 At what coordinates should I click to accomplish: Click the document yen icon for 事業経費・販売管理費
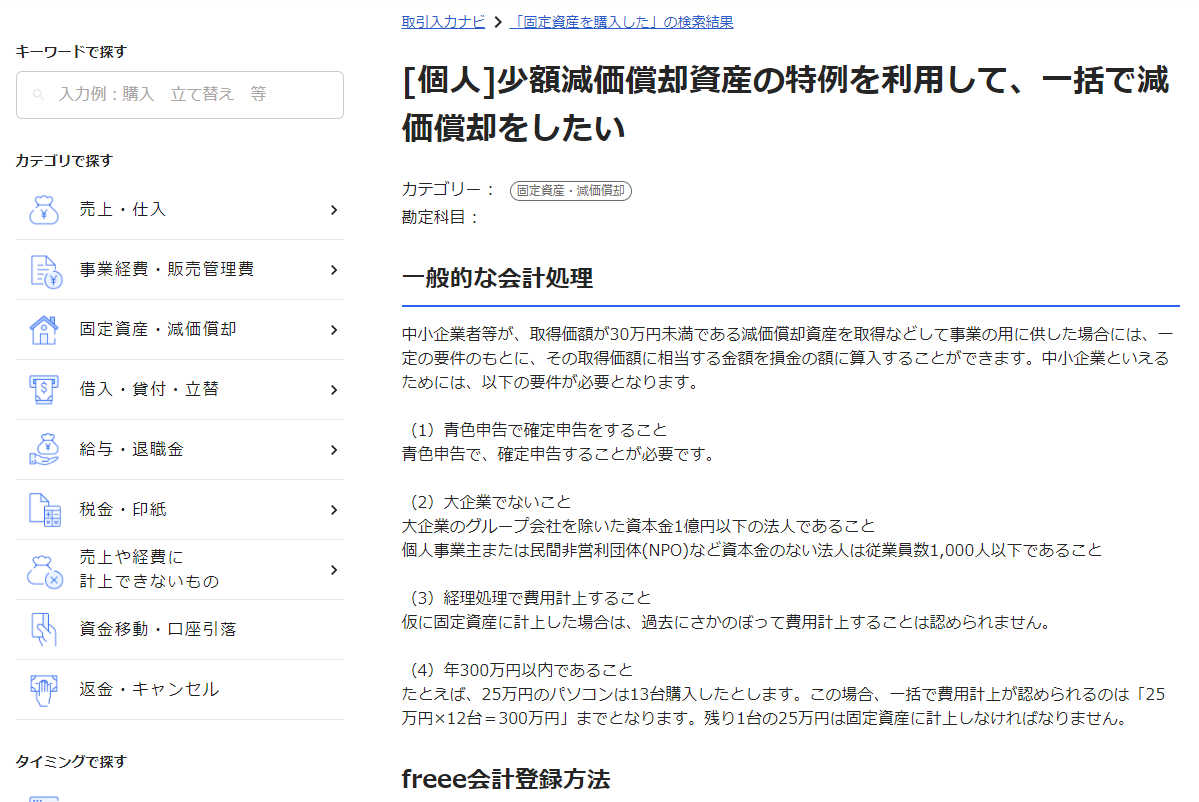click(45, 271)
